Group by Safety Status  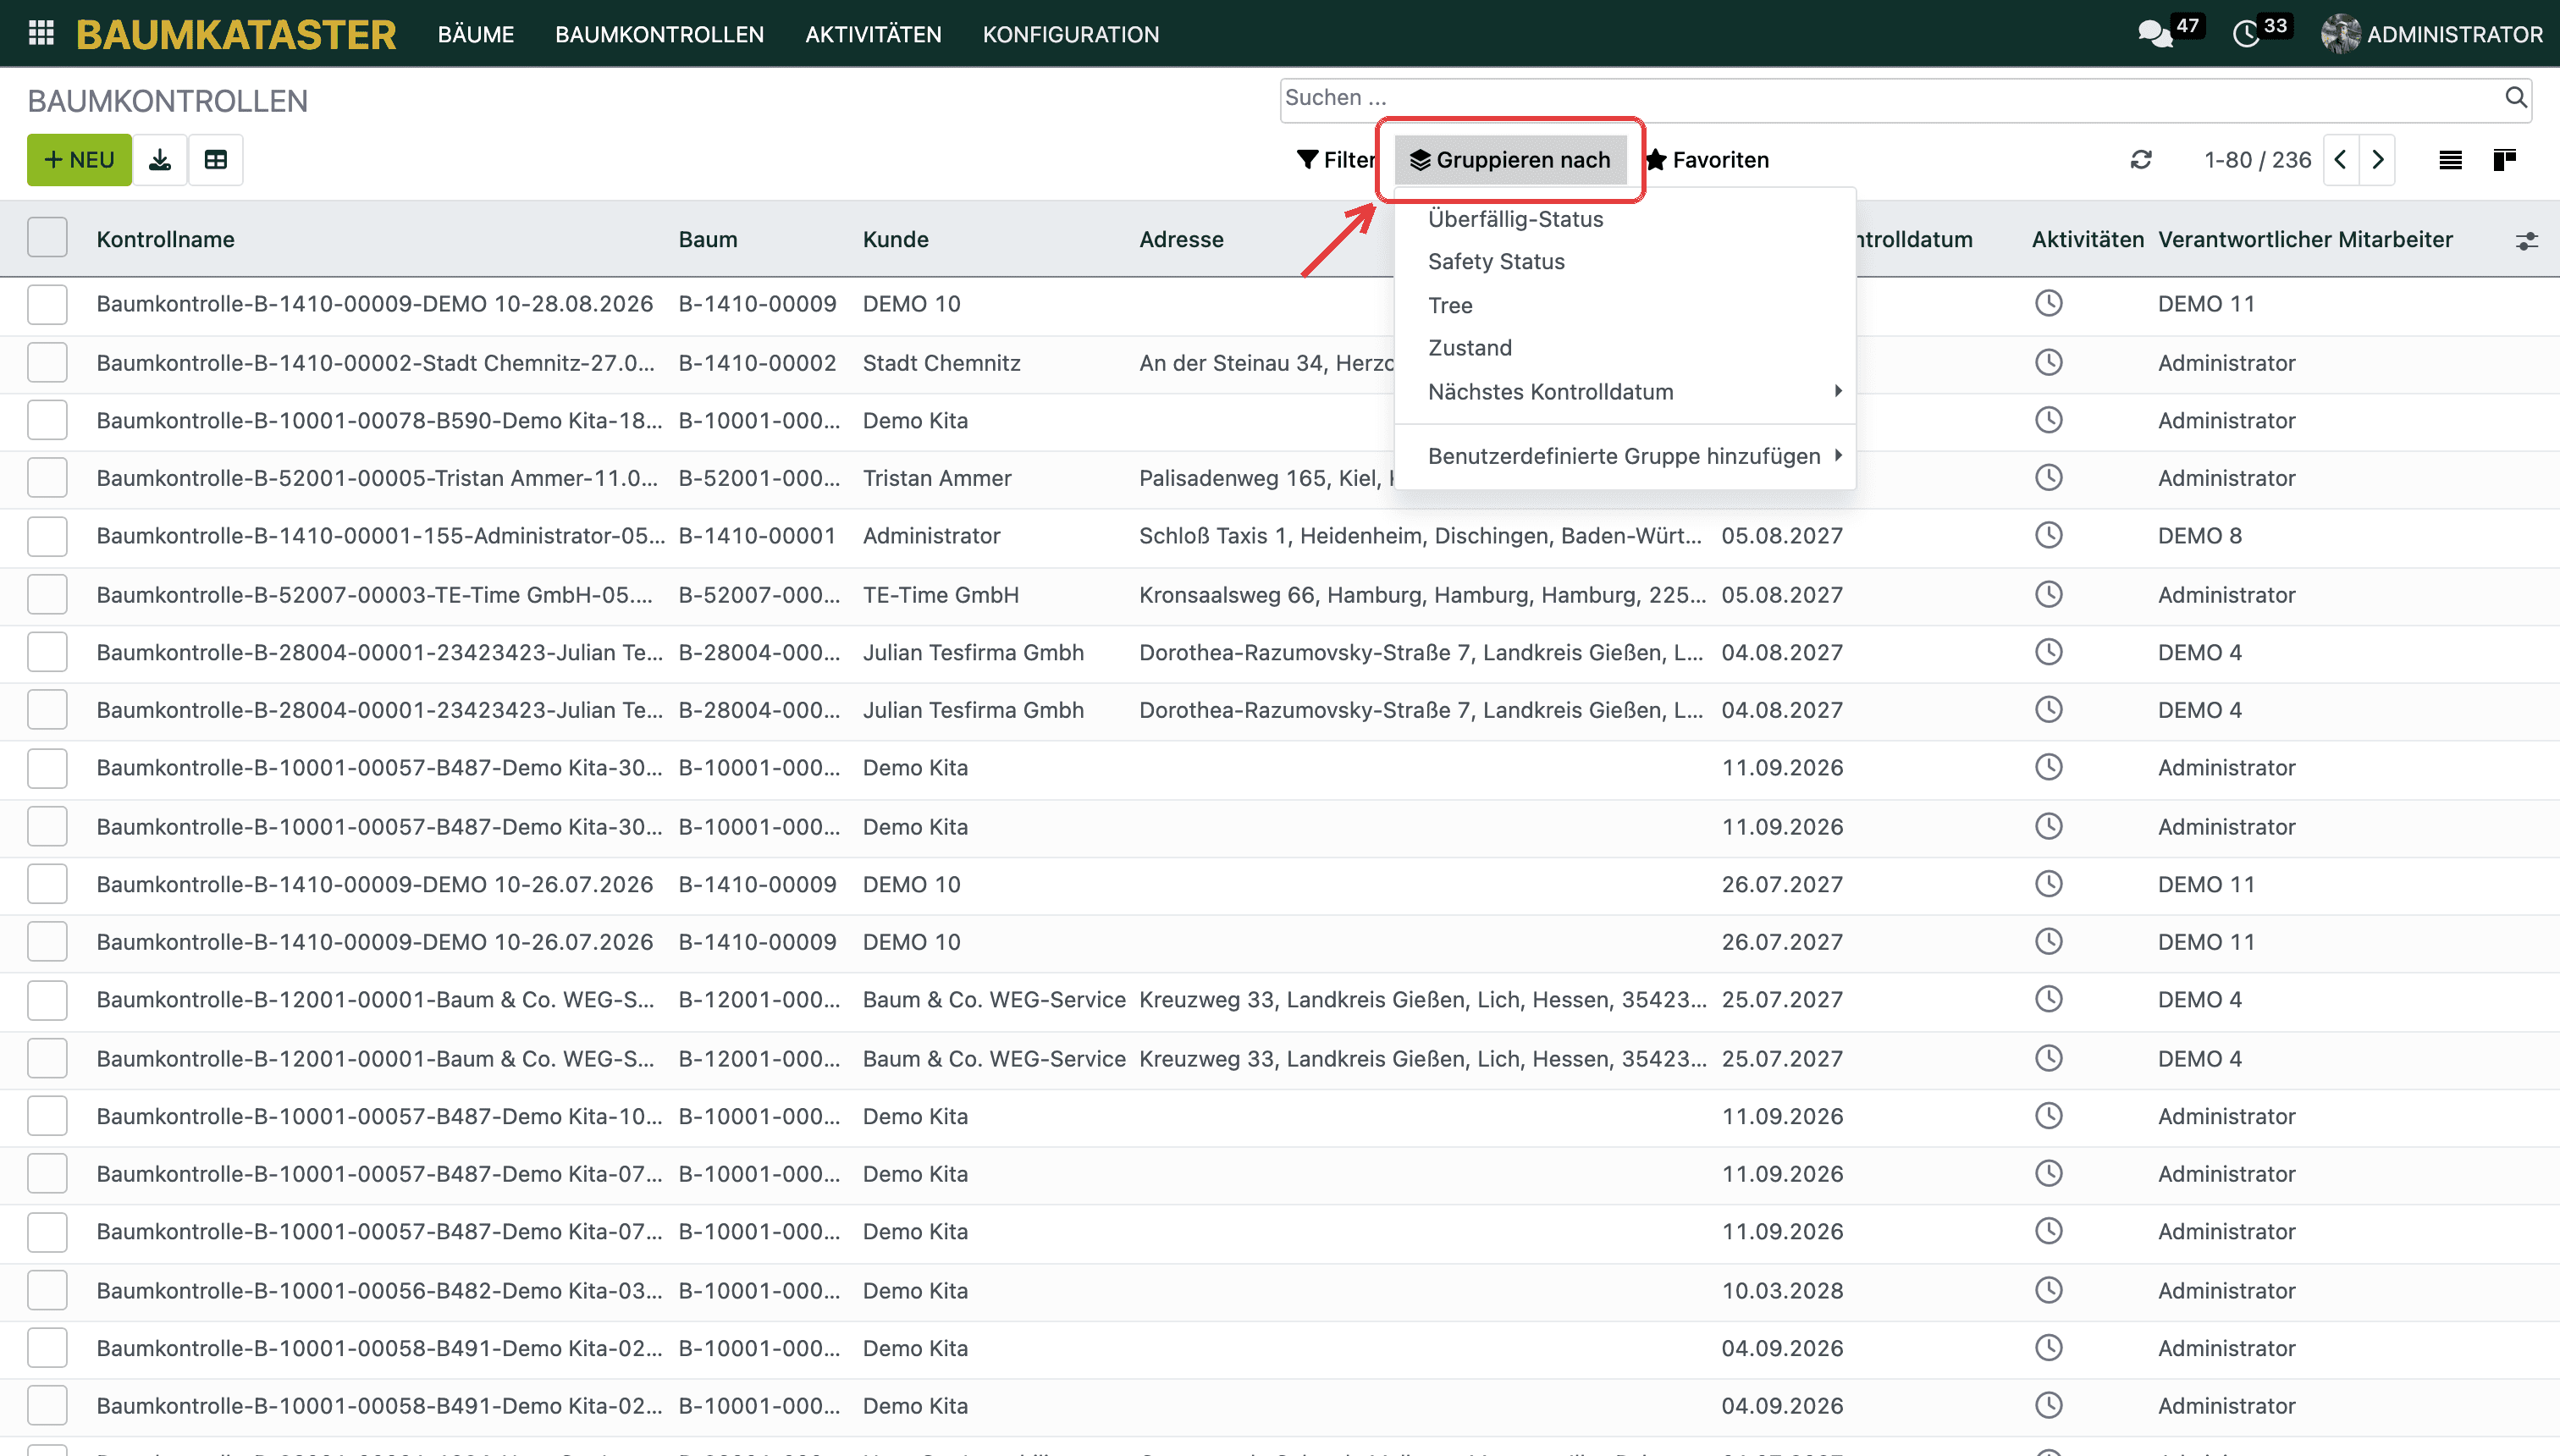click(x=1626, y=262)
